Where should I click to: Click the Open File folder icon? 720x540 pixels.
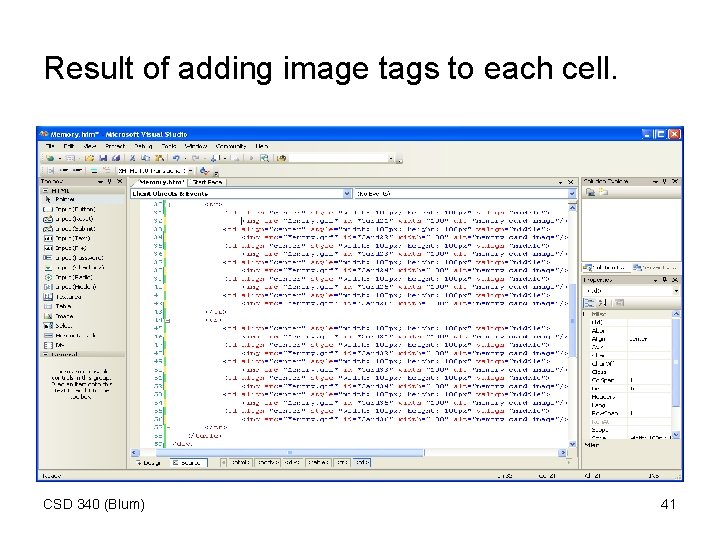pos(90,158)
